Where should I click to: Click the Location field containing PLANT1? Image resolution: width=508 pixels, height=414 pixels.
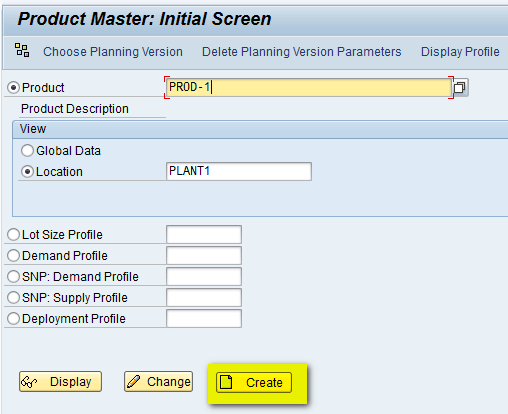(x=239, y=171)
